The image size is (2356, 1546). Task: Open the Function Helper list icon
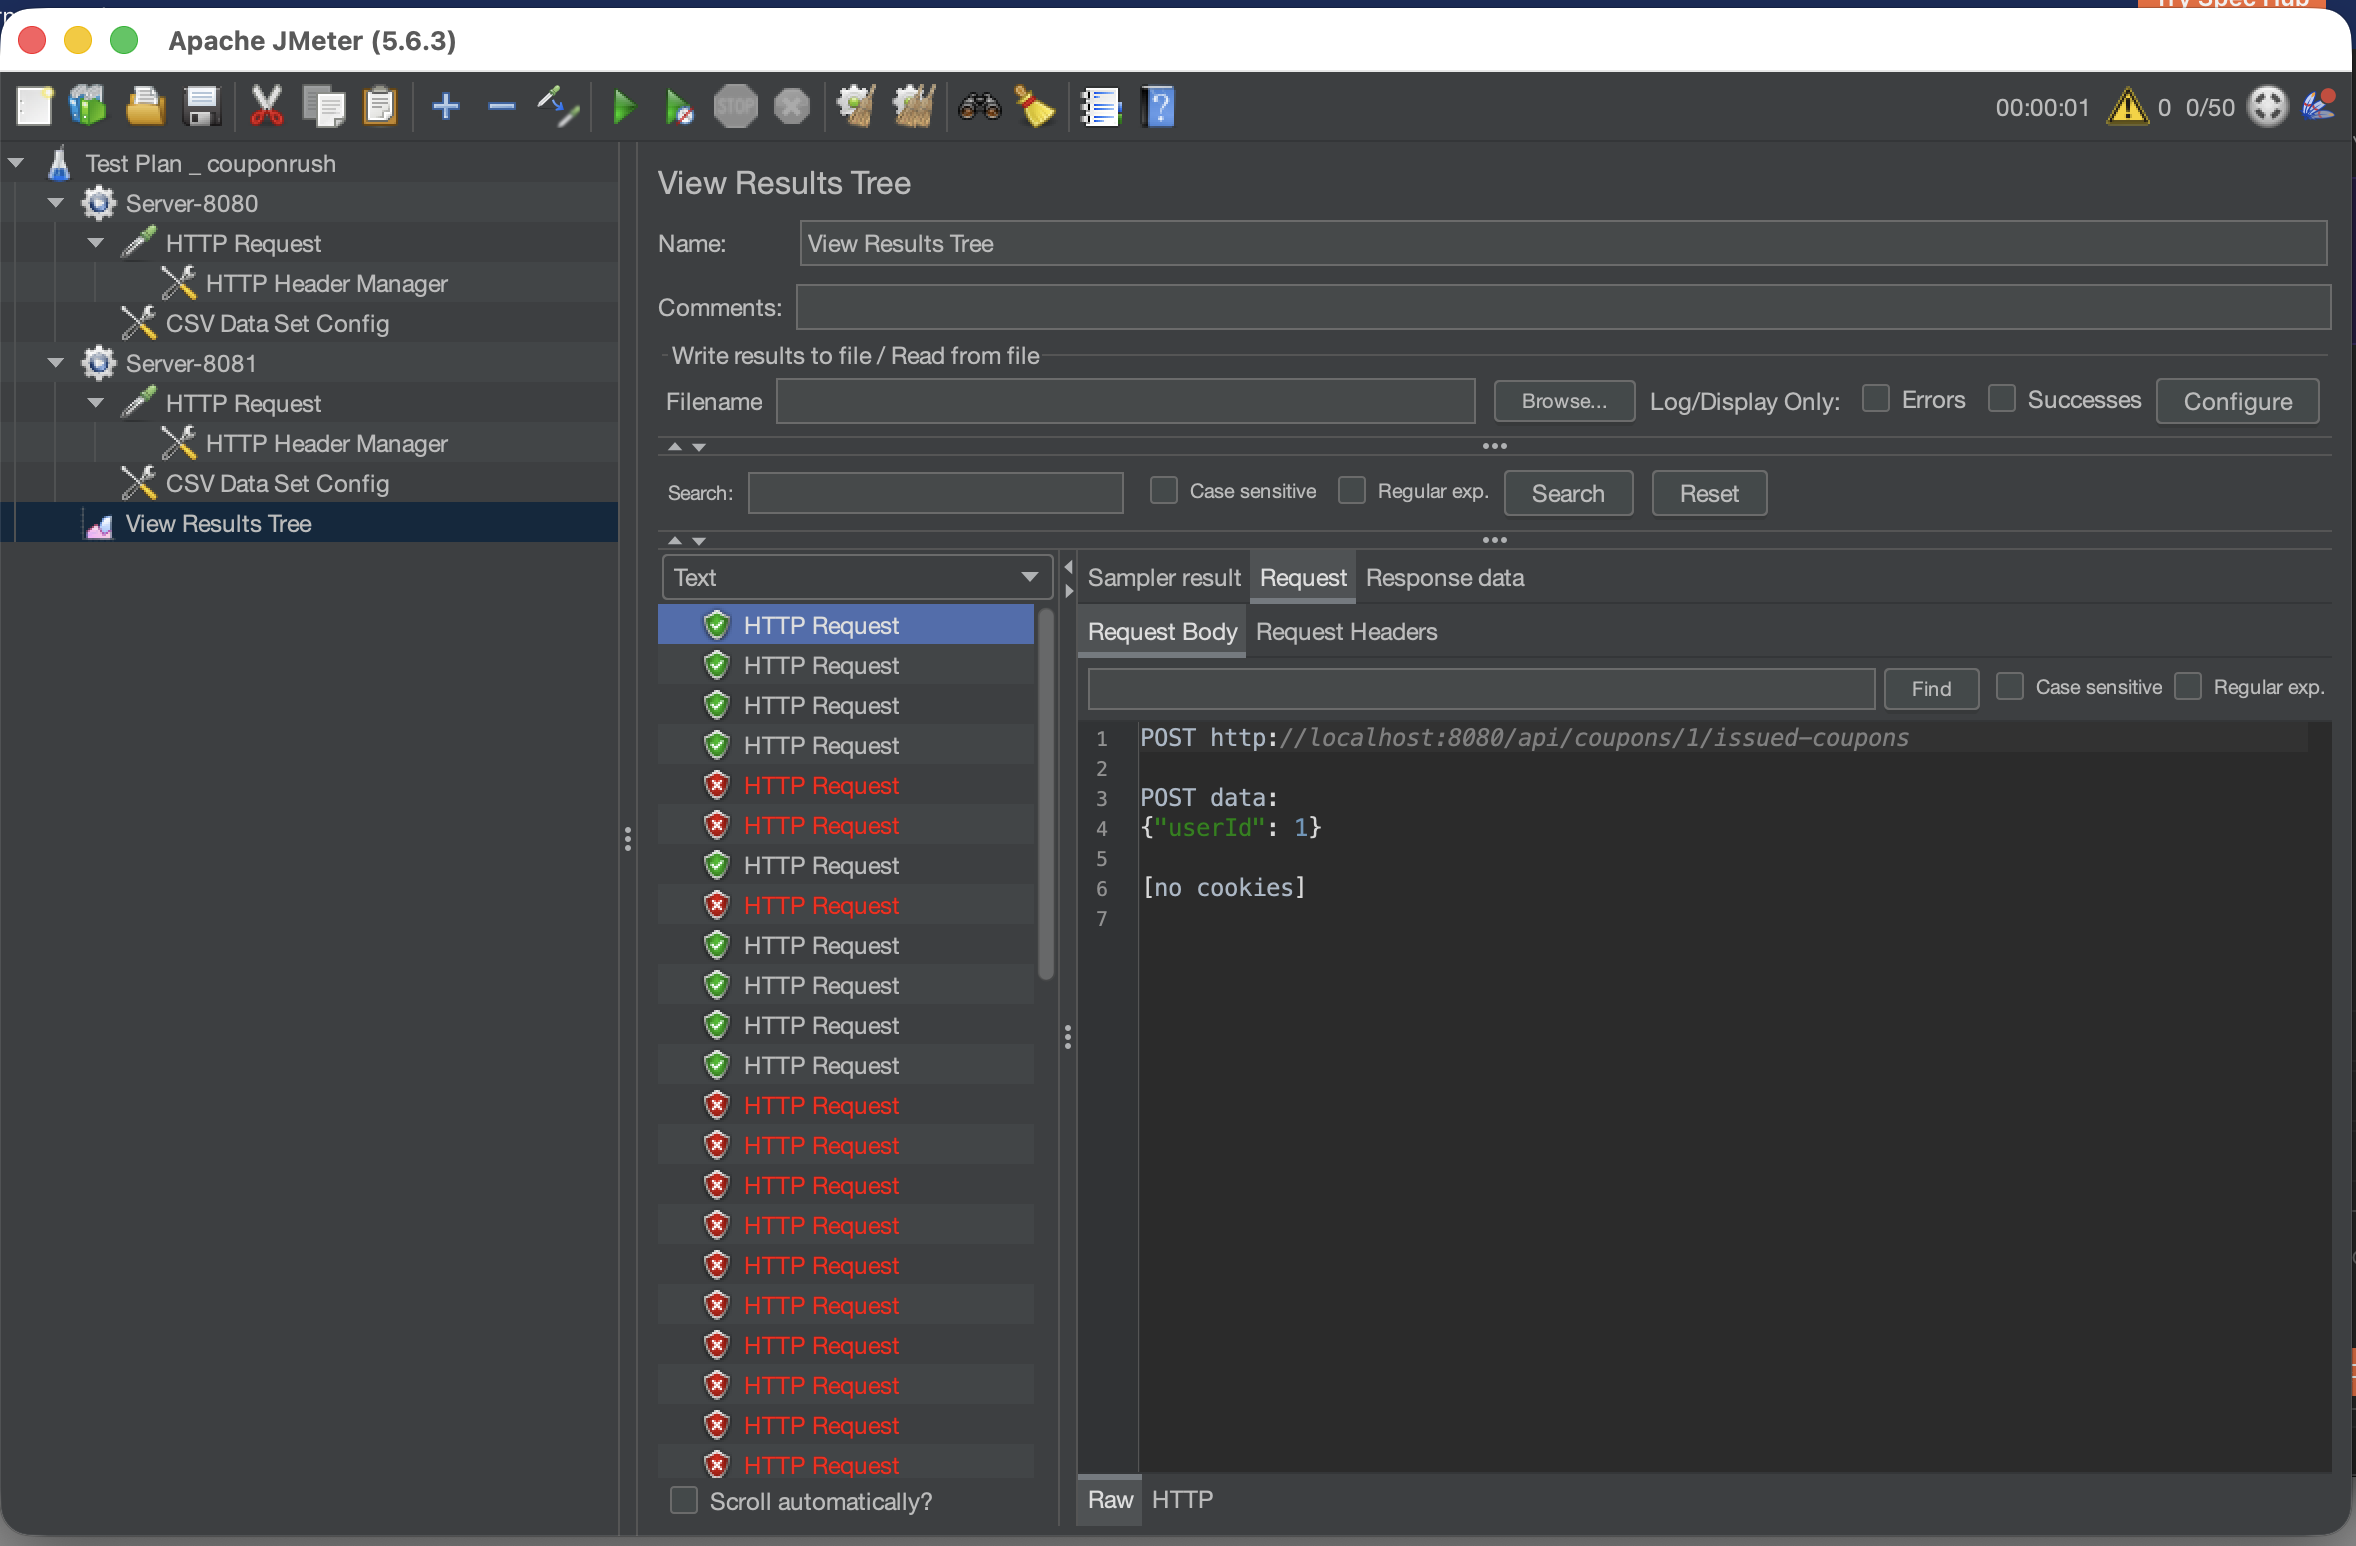(1101, 106)
